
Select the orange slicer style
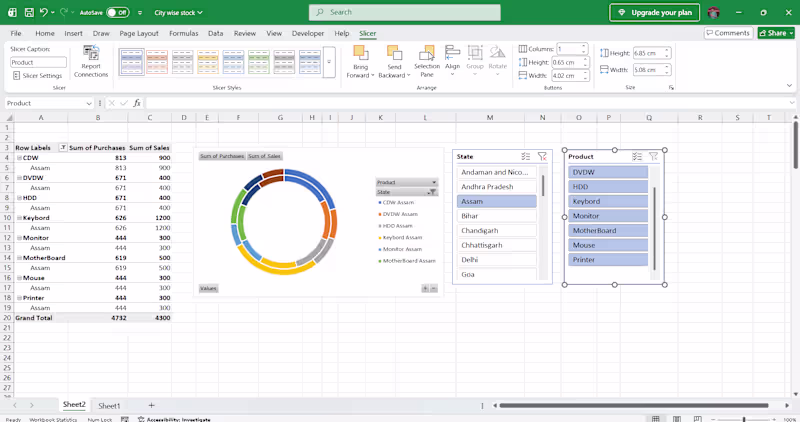(157, 62)
